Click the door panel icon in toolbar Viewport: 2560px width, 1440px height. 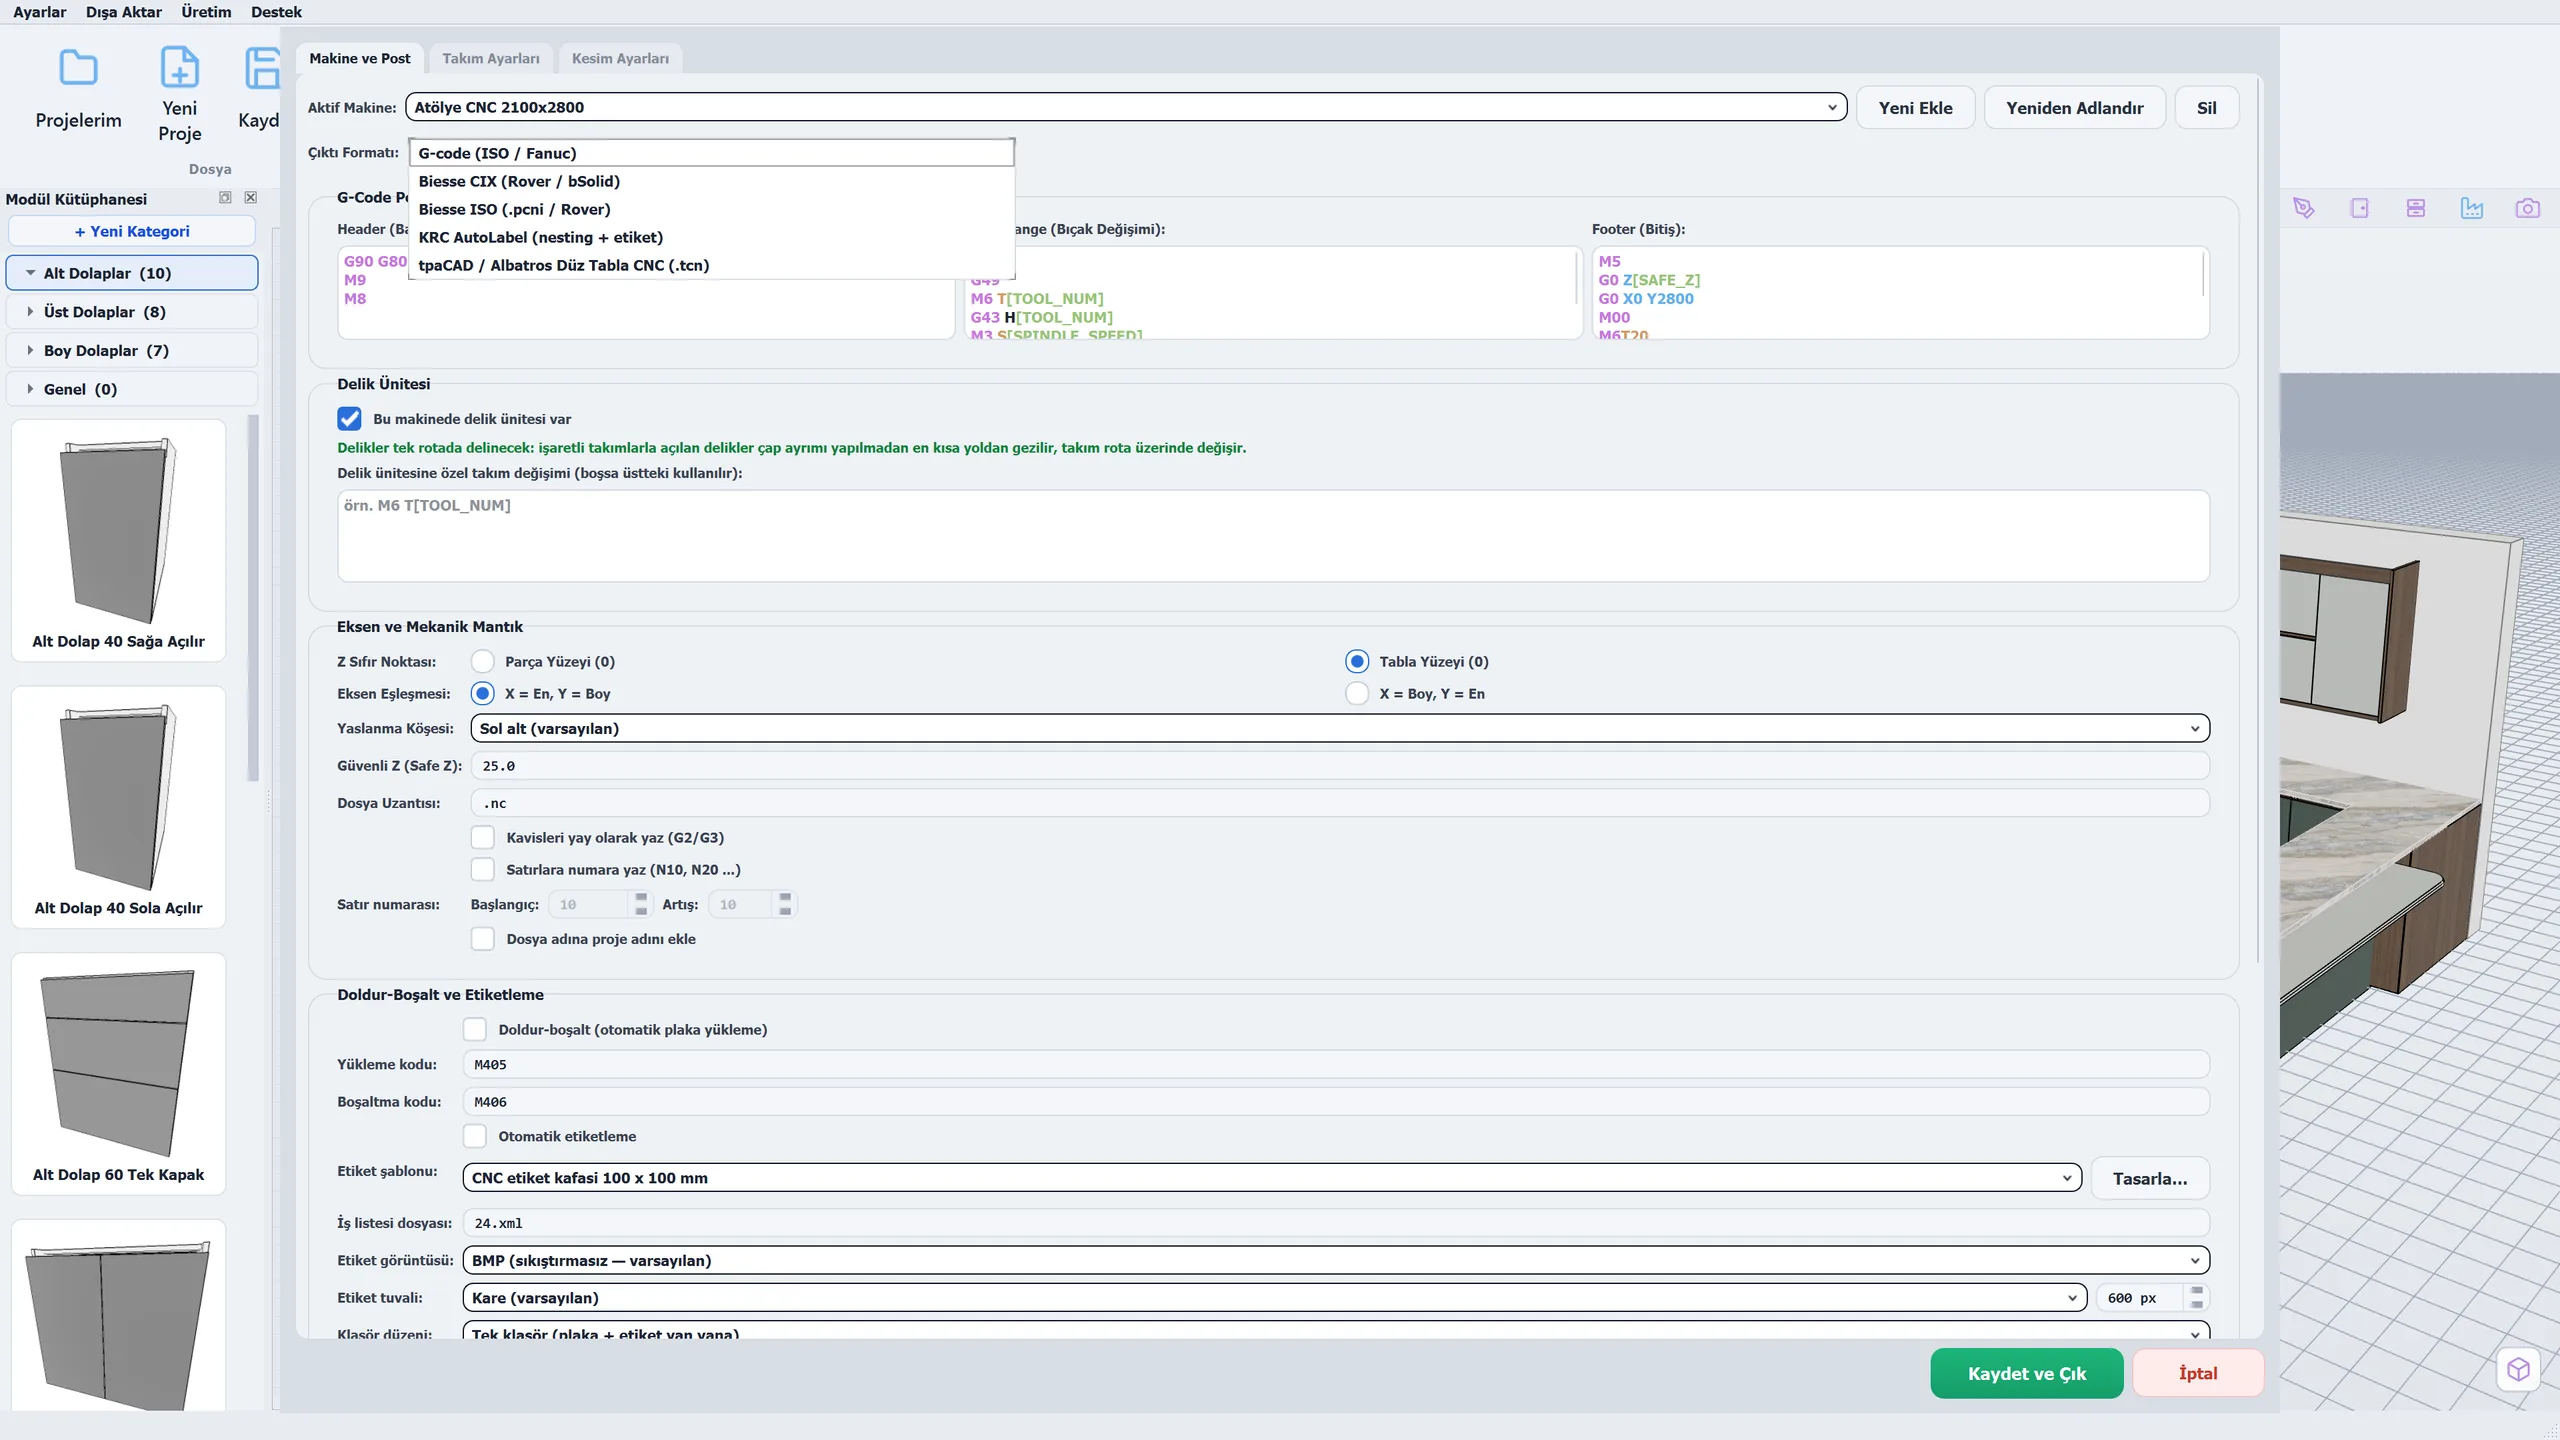pos(2360,208)
